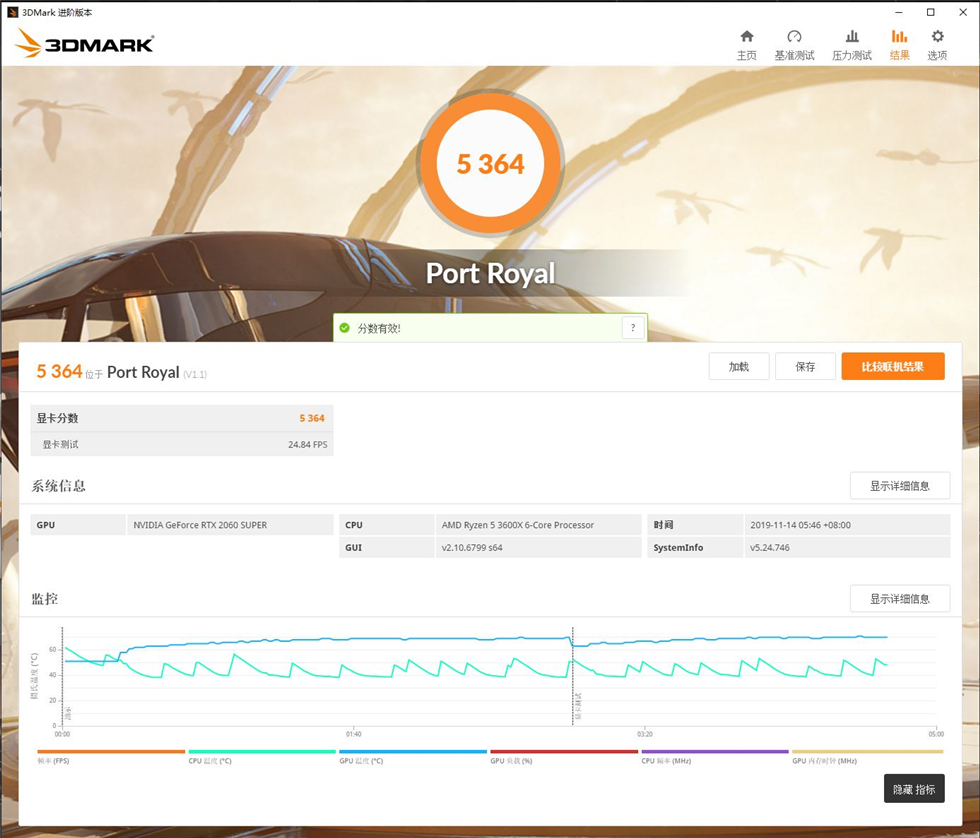Click the green check mark score valid icon
Screen dimensions: 980x838
345,328
